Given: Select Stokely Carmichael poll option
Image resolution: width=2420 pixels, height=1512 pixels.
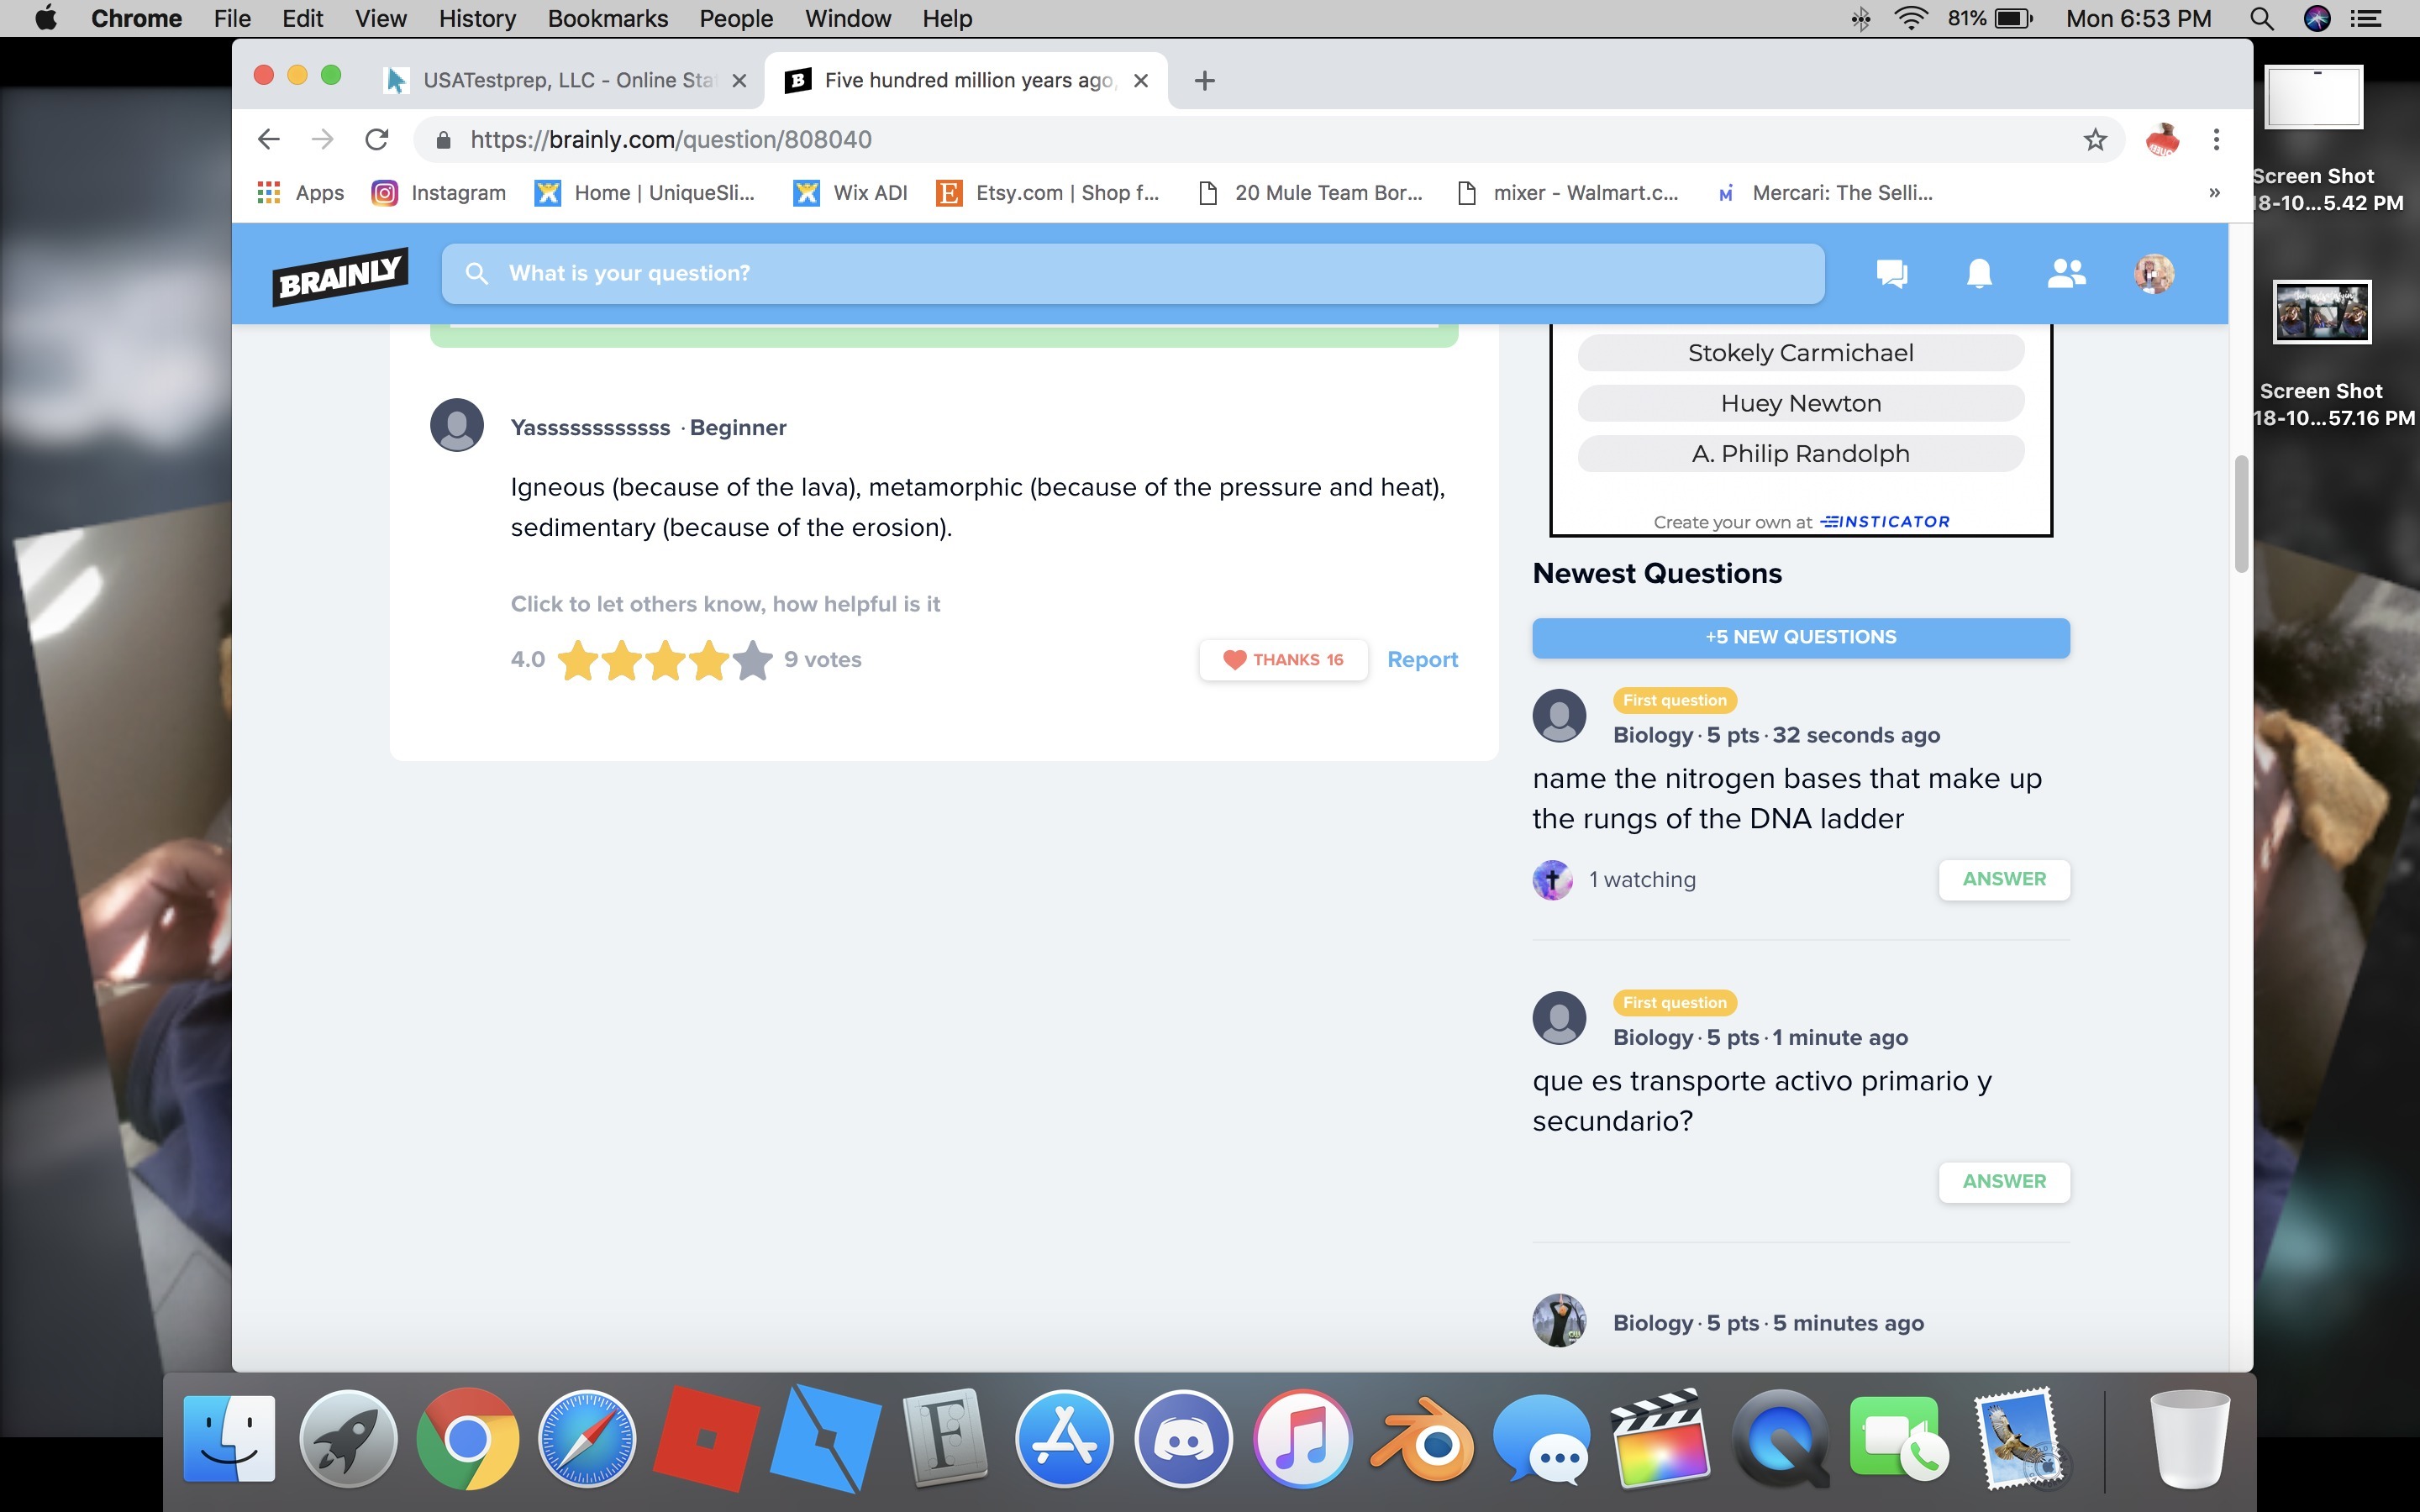Looking at the screenshot, I should point(1800,353).
